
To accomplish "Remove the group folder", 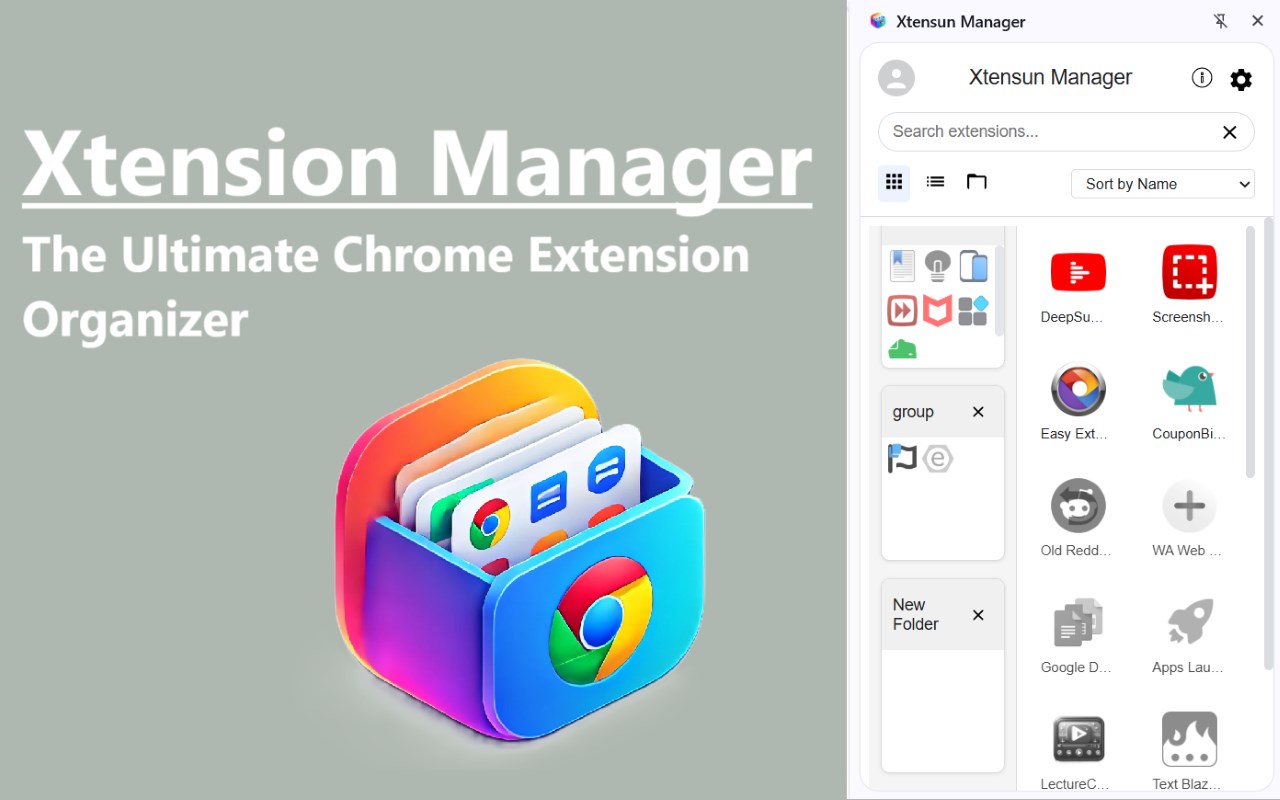I will pyautogui.click(x=978, y=412).
